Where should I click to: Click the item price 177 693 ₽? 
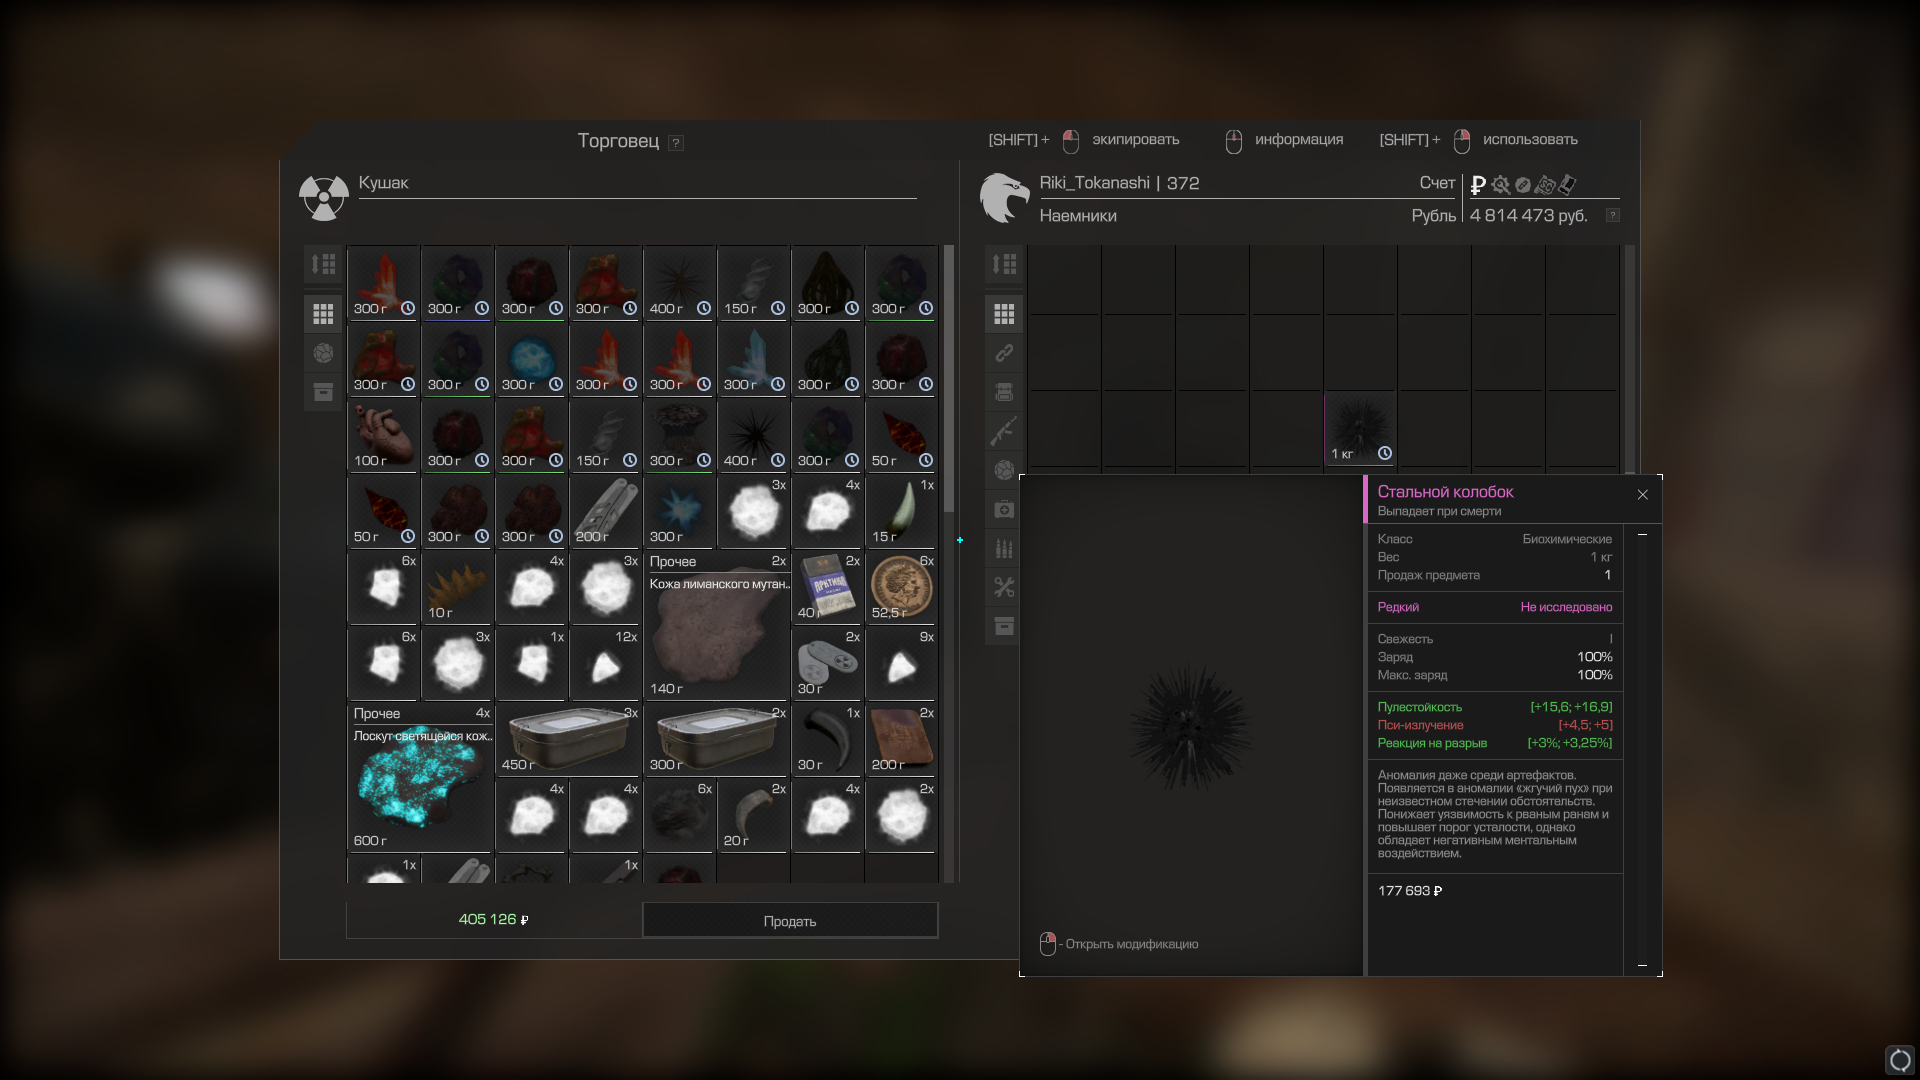click(1410, 891)
